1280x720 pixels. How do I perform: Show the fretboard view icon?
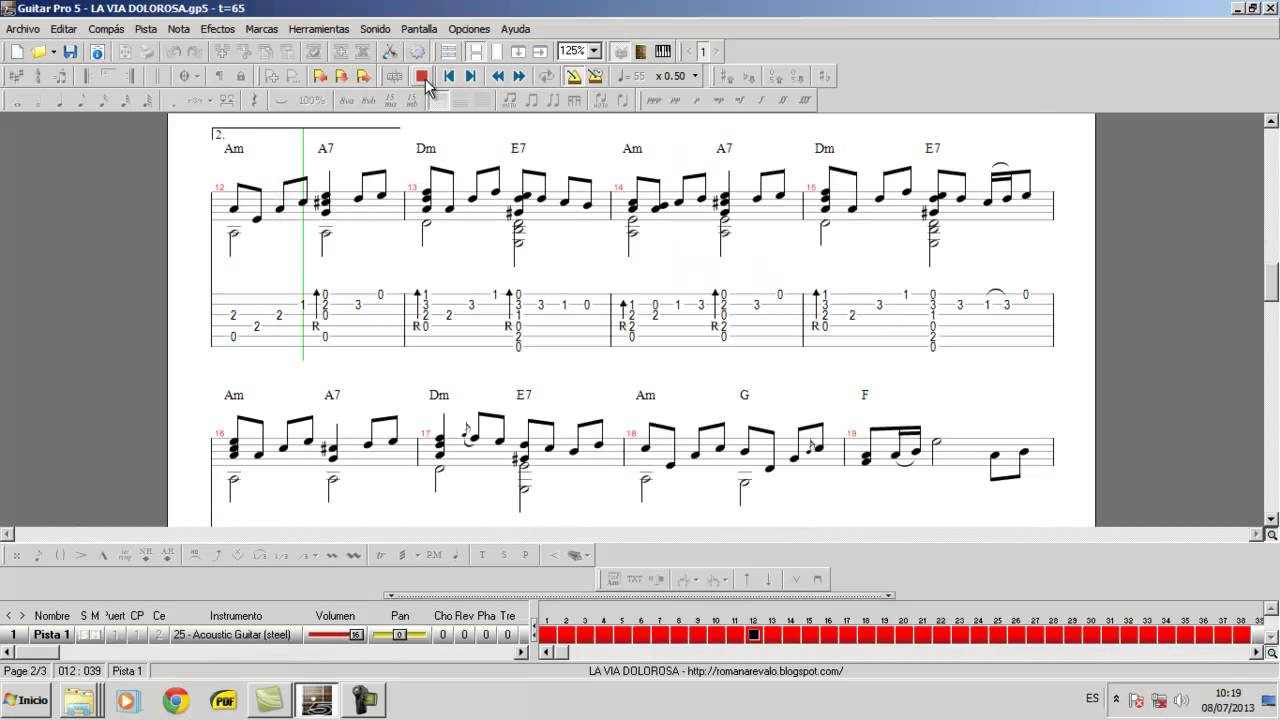(x=641, y=52)
